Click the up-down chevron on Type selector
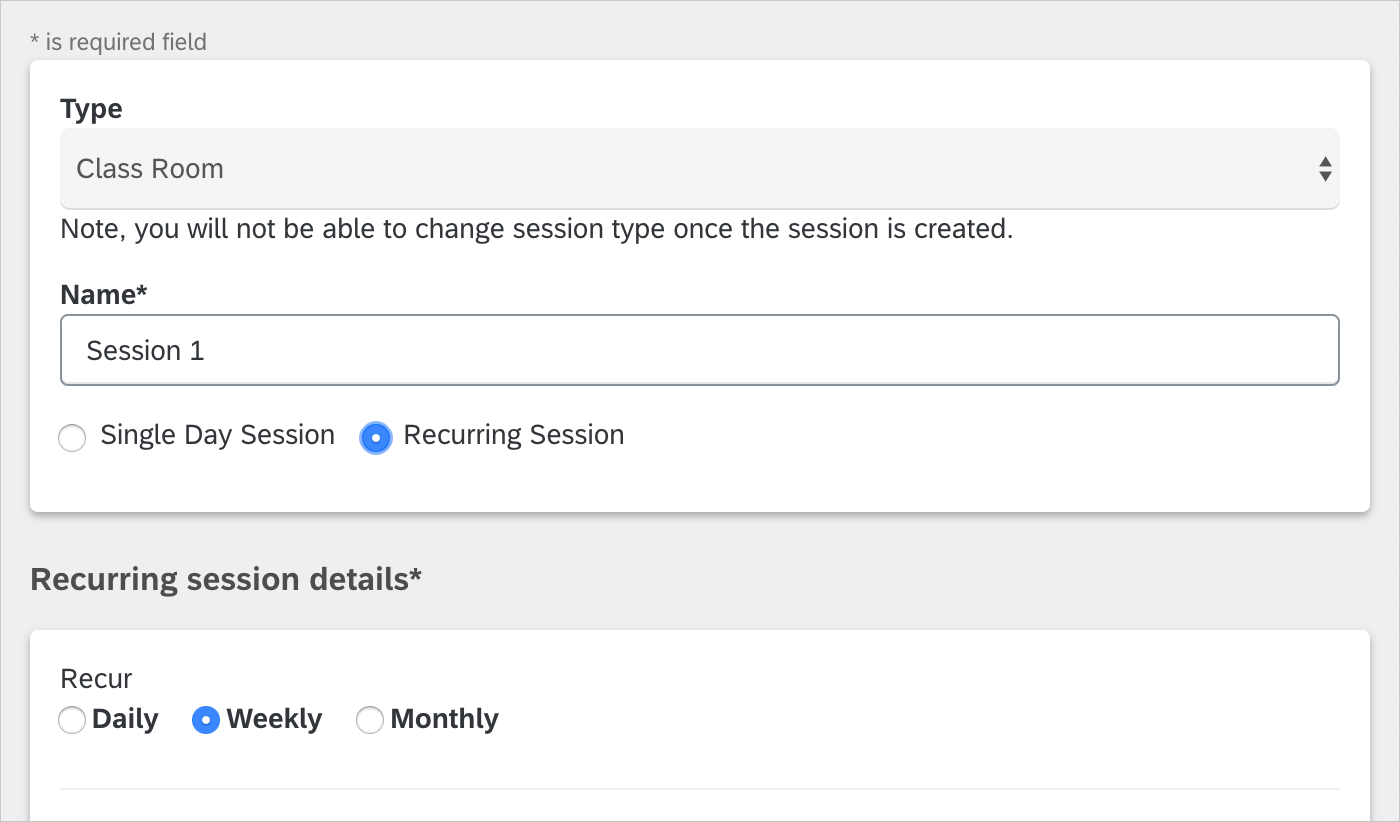 click(1325, 168)
